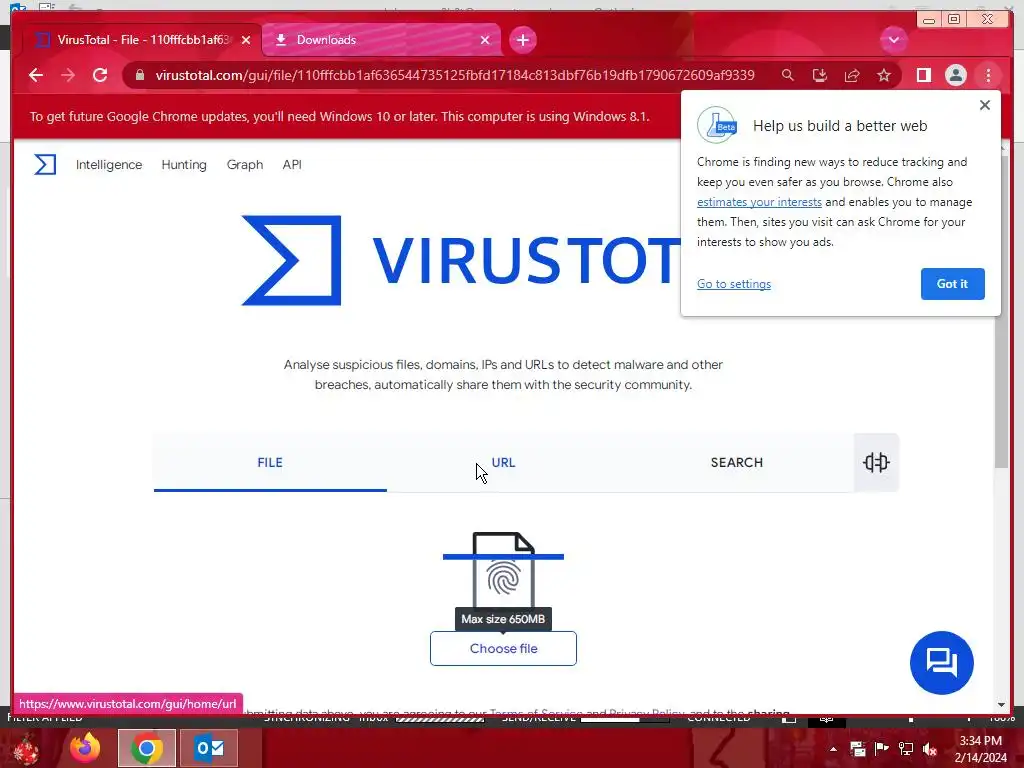The width and height of the screenshot is (1024, 768).
Task: Click the small VirusTotal sigma logo
Action: [45, 165]
